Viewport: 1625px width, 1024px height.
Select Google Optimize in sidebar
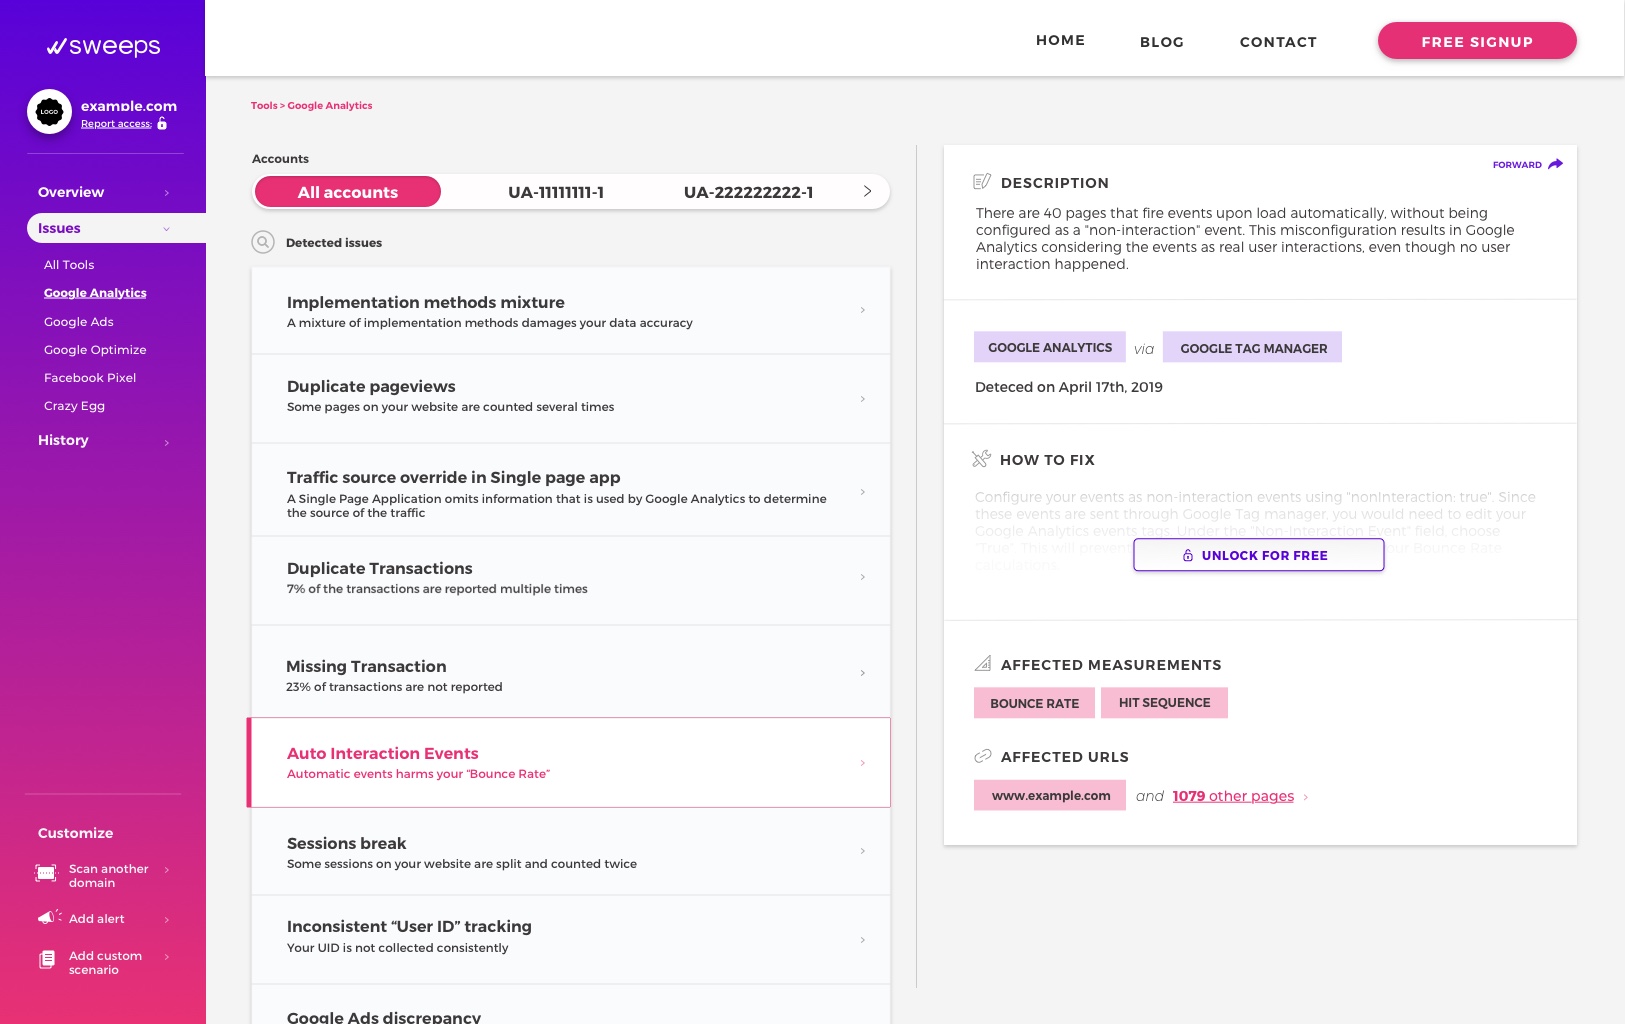95,350
